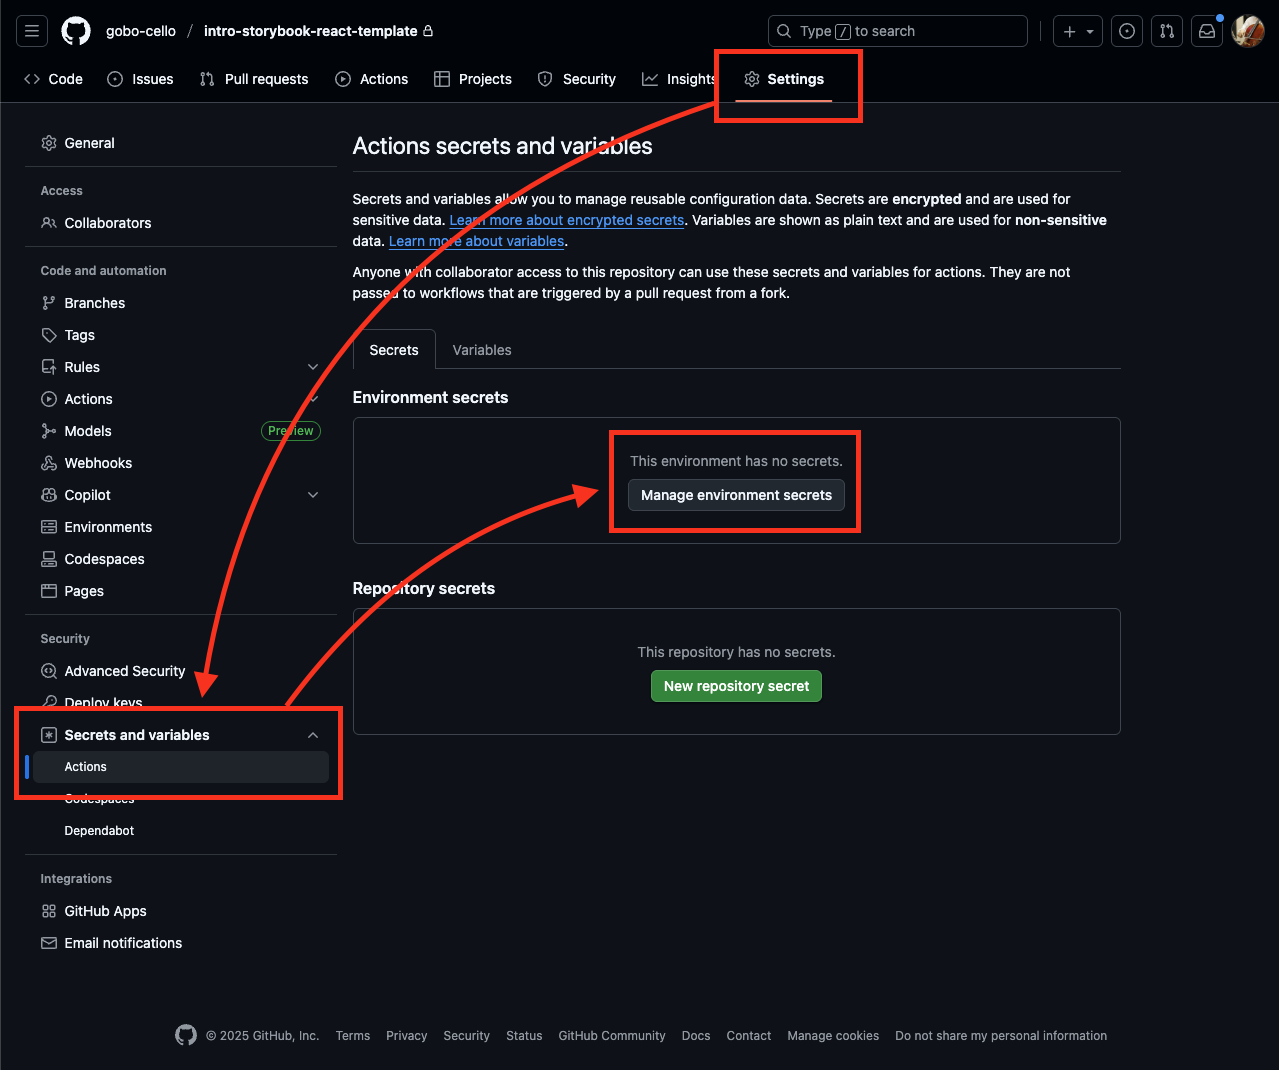Click the Email notifications envelope icon
The image size is (1279, 1070).
49,943
